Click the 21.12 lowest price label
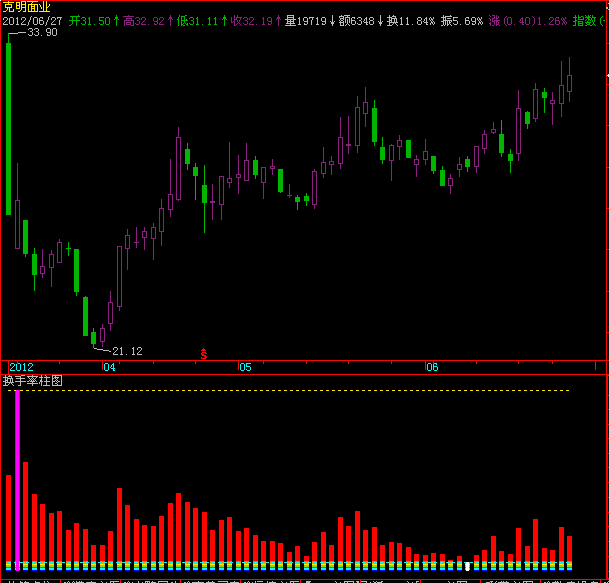Viewport: 609px width, 583px height. (x=127, y=351)
